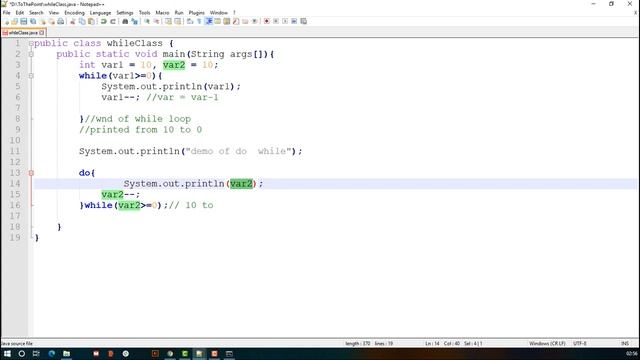Image resolution: width=640 pixels, height=360 pixels.
Task: Click the Open file toolbar icon
Action: tap(15, 21)
